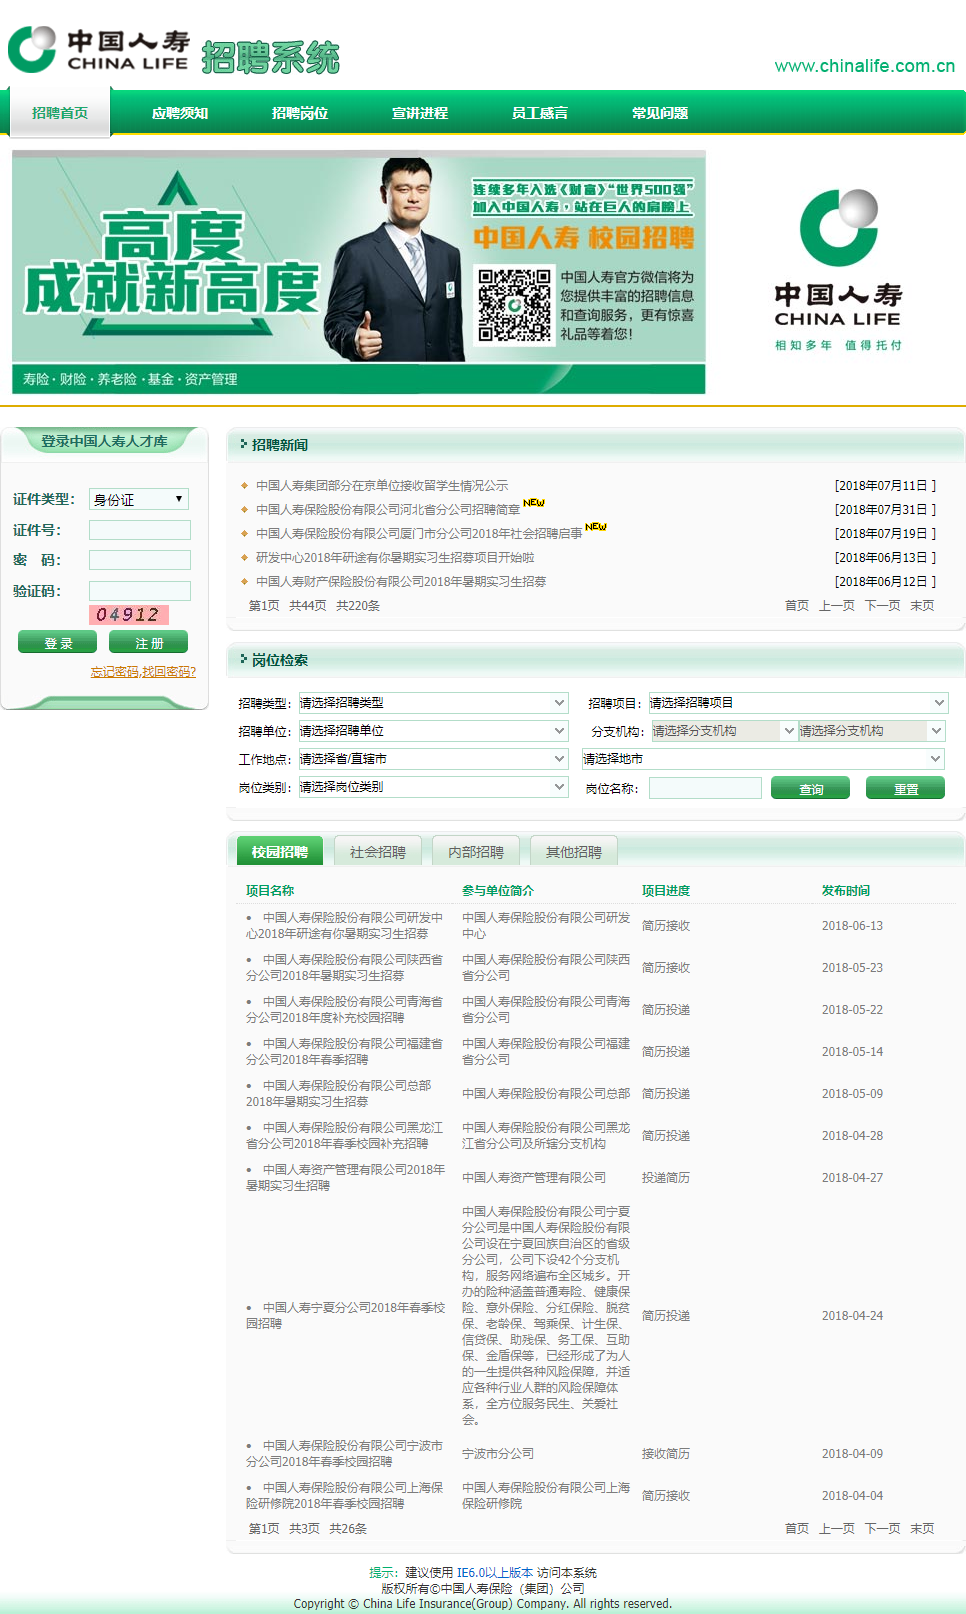This screenshot has height=1614, width=966.
Task: Open the 证件类型 dropdown showing 身份证
Action: coord(139,499)
